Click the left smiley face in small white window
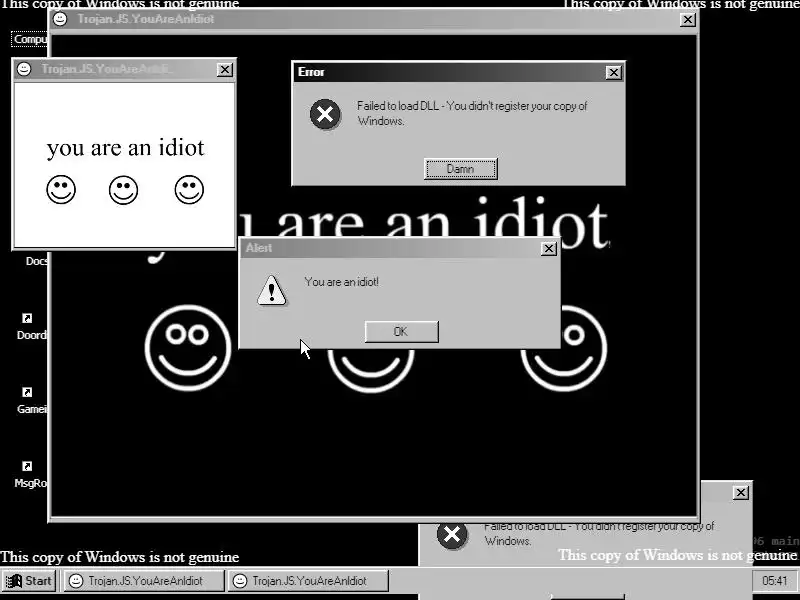Screen dimensions: 800x600 tap(61, 190)
